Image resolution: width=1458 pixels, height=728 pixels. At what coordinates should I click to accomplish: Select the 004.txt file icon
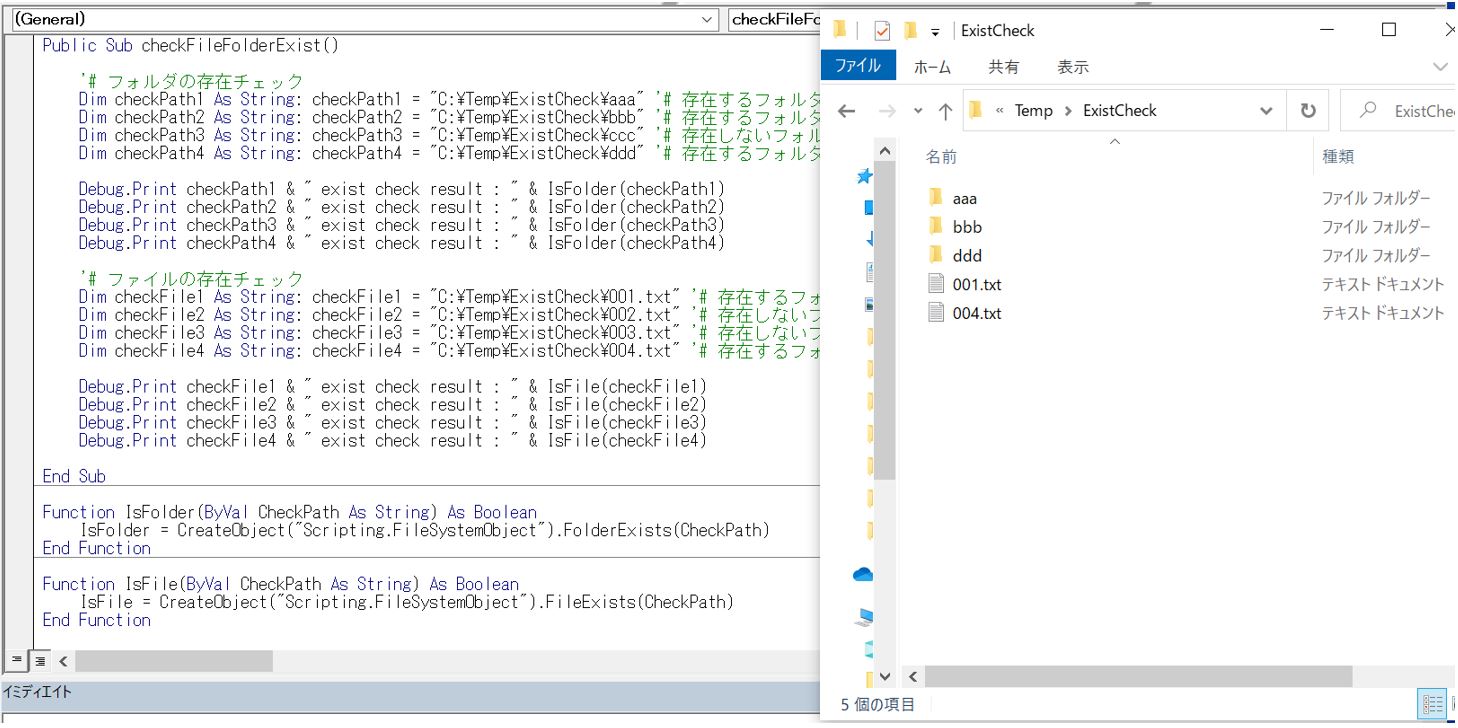(x=936, y=314)
